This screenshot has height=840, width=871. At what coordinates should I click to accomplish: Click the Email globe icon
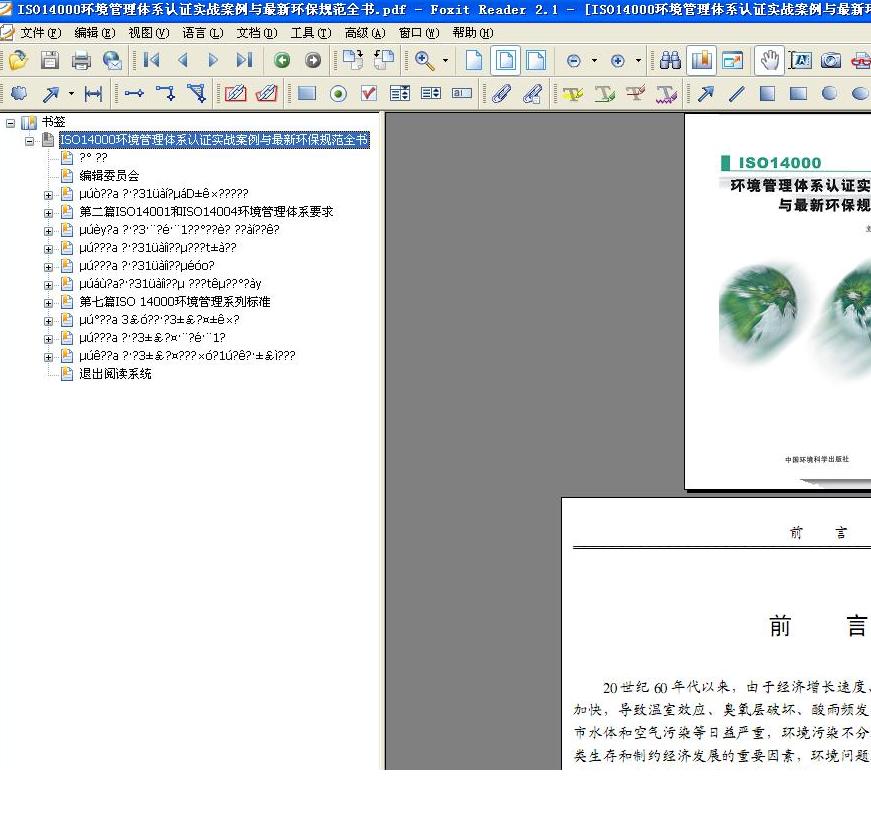[x=112, y=60]
